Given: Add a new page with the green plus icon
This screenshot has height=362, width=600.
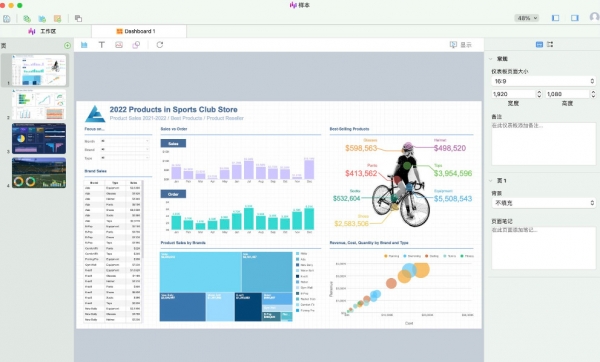Looking at the screenshot, I should [67, 46].
